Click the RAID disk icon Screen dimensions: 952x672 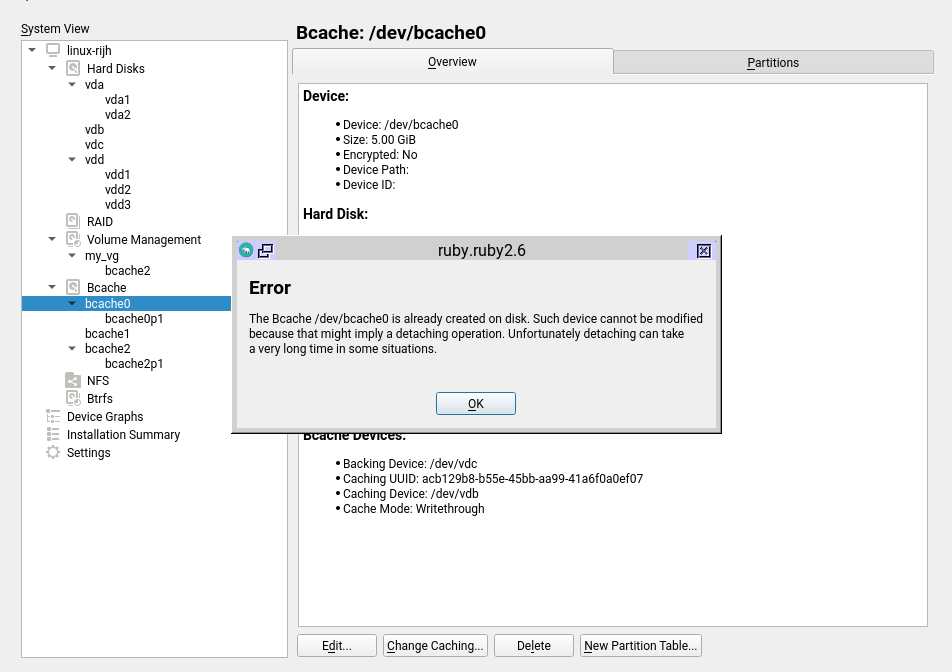[73, 221]
